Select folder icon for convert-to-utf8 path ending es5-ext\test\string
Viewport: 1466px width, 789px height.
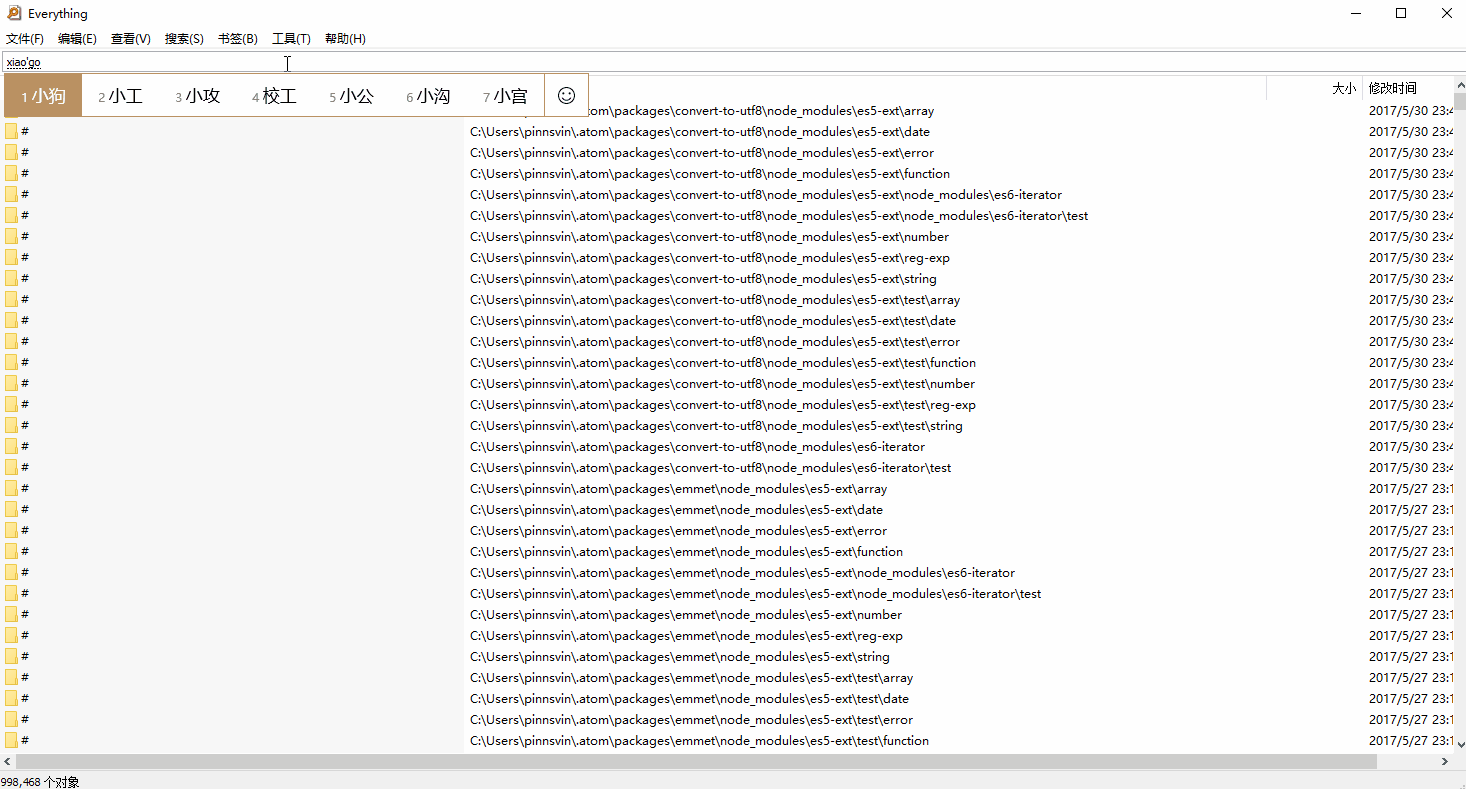click(11, 426)
